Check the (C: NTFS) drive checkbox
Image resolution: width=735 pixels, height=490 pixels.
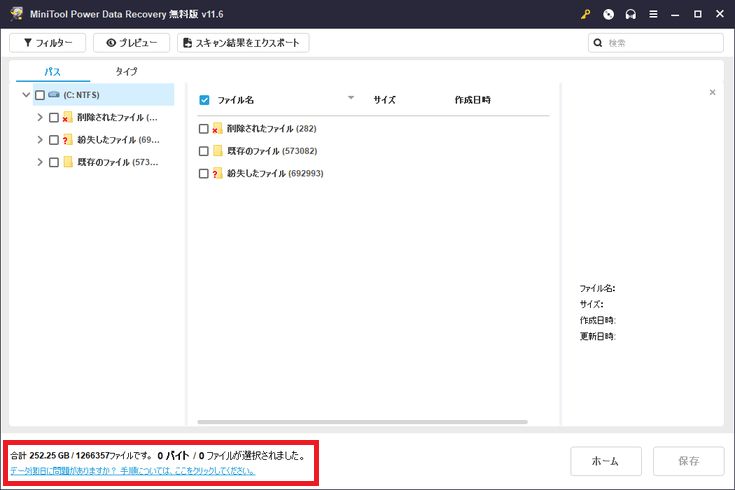(x=40, y=95)
